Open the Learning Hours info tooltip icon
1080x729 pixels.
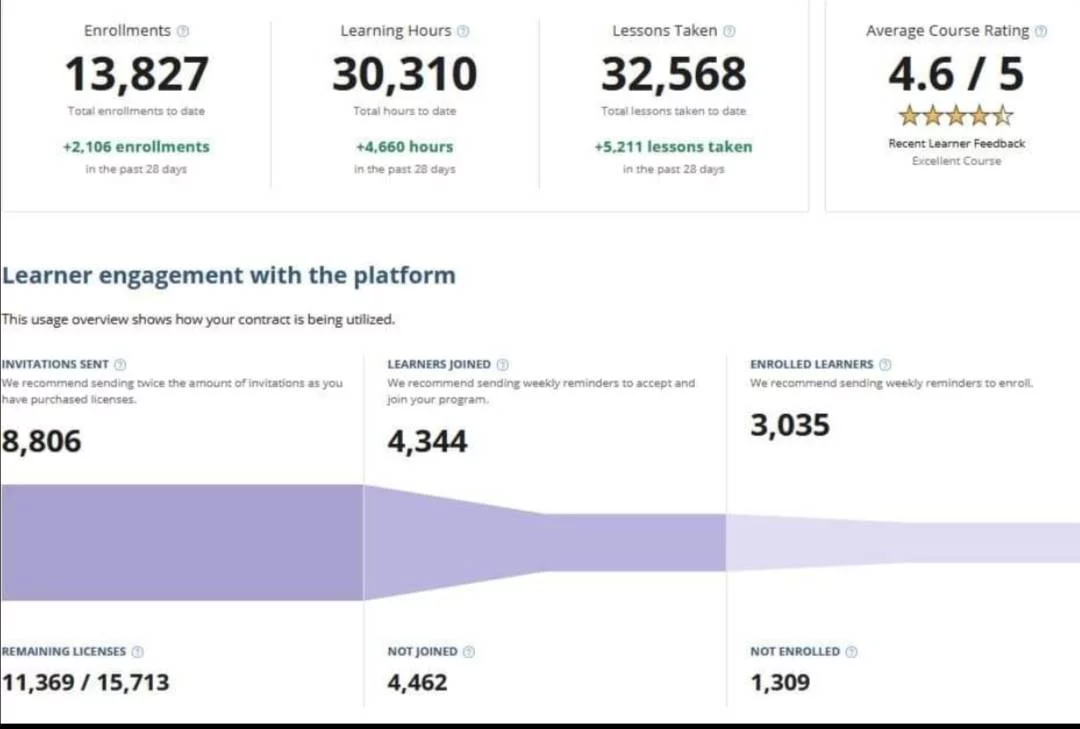[463, 31]
